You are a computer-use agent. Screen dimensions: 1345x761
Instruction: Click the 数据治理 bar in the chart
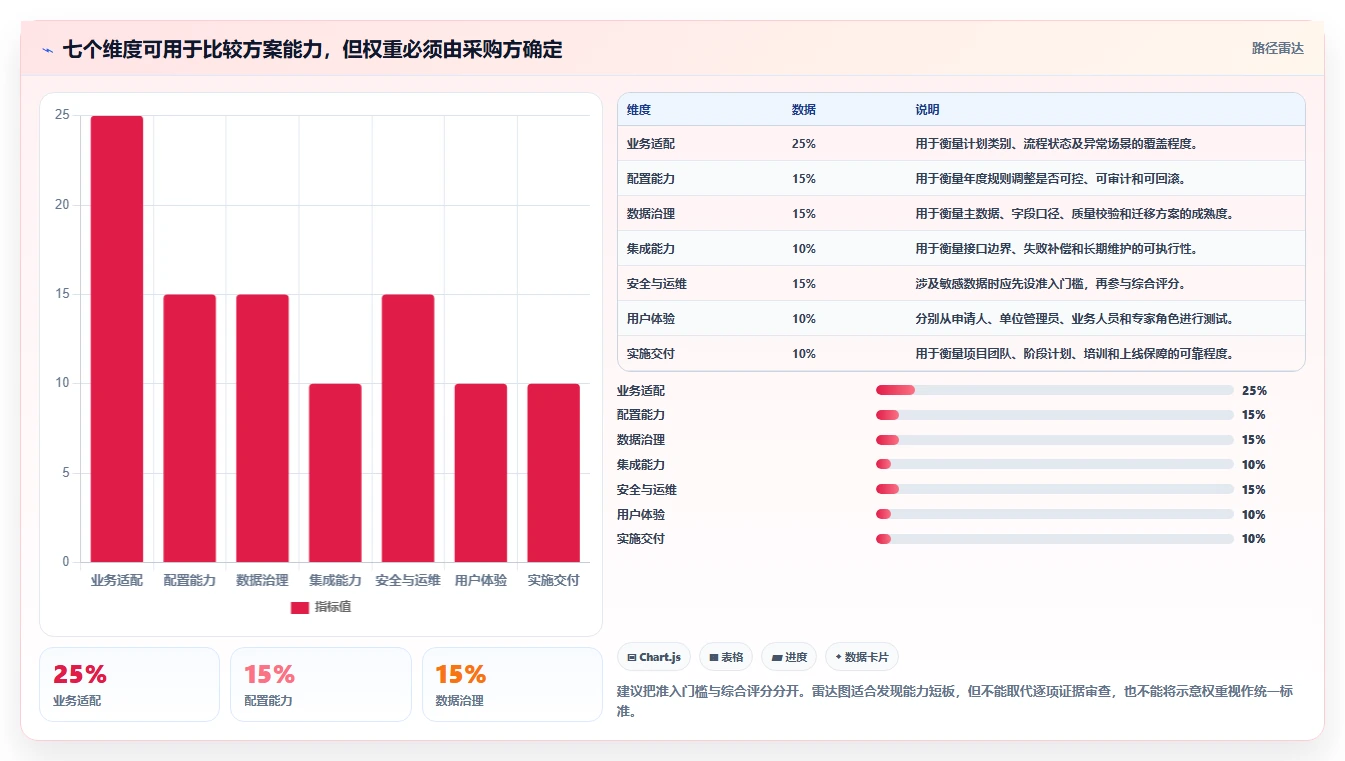coord(262,428)
